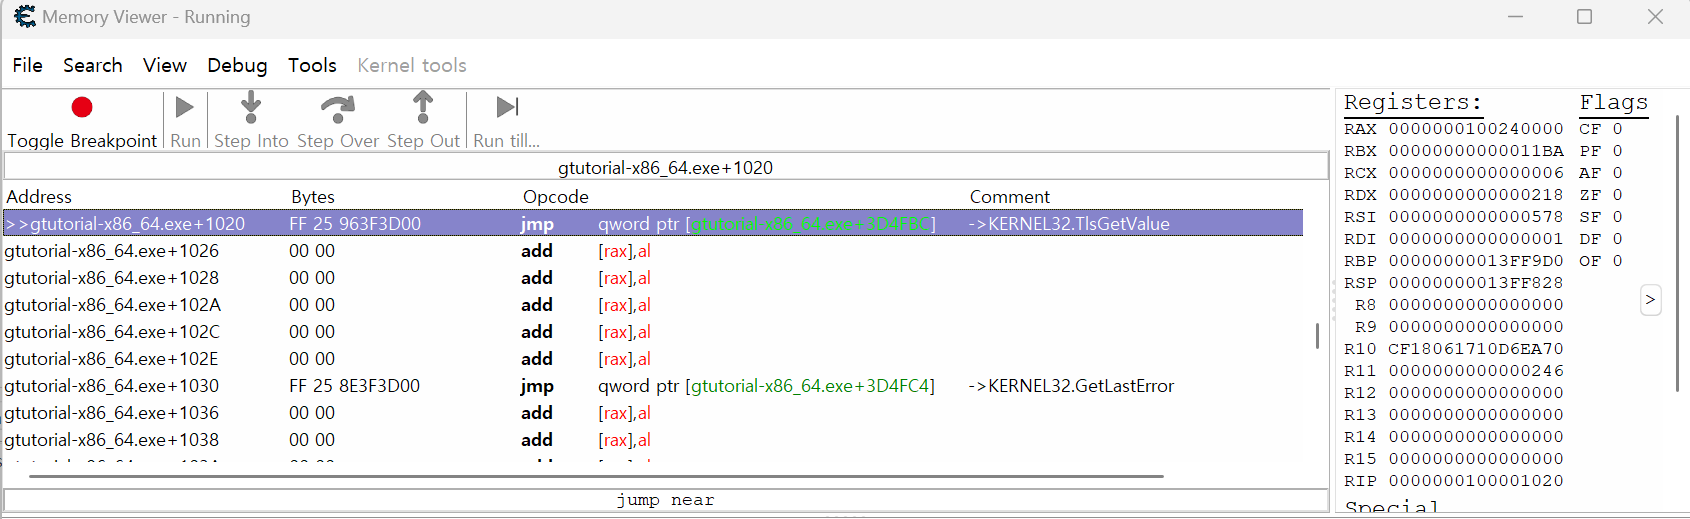Toggle the AF flag value
The image size is (1690, 519).
point(1617,173)
